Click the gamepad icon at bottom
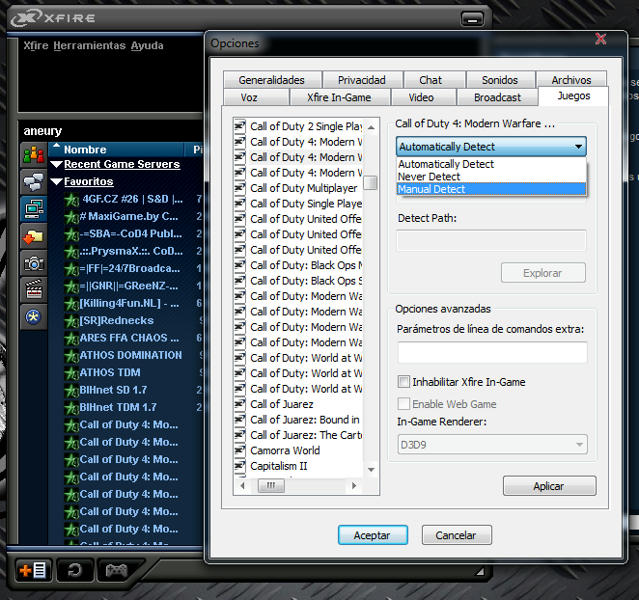The width and height of the screenshot is (639, 600). [x=117, y=570]
